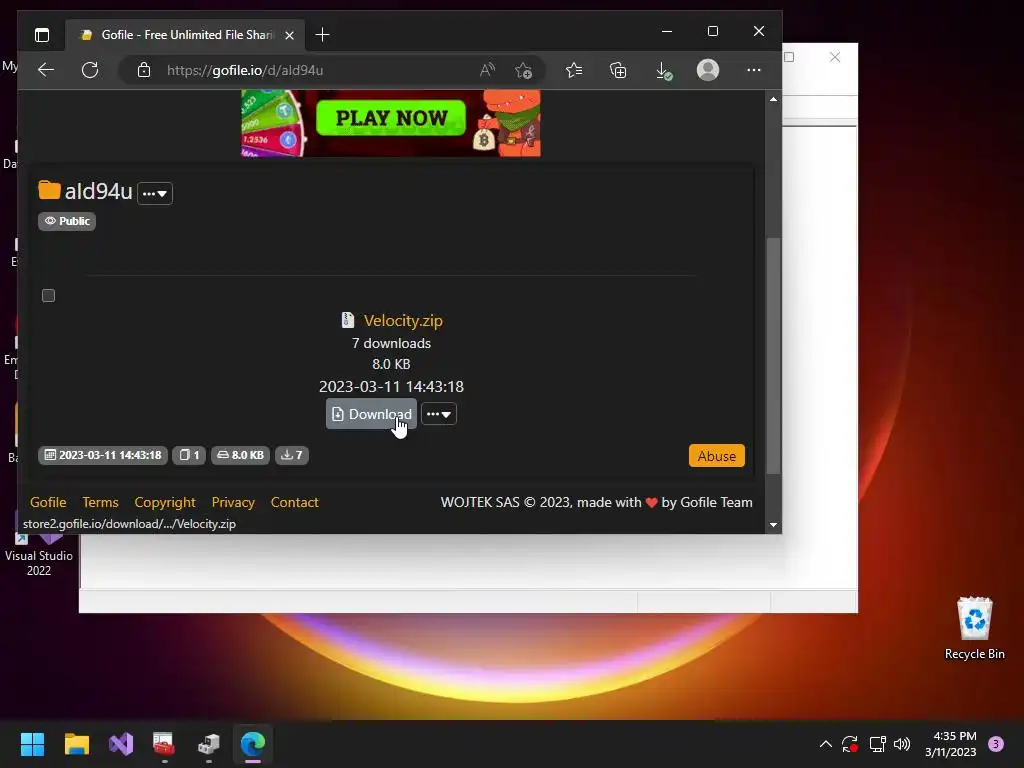This screenshot has width=1024, height=768.
Task: Open the Visual Studio 2022 desktop shortcut
Action: pos(39,554)
